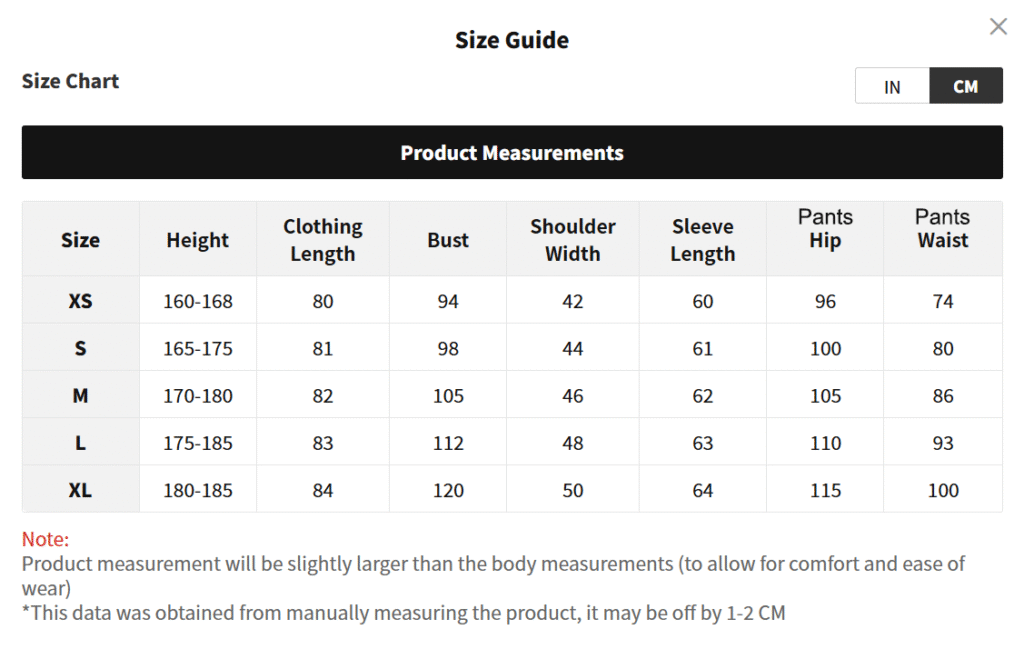Switch measurements to inches (IN)
The image size is (1024, 649).
[x=892, y=87]
